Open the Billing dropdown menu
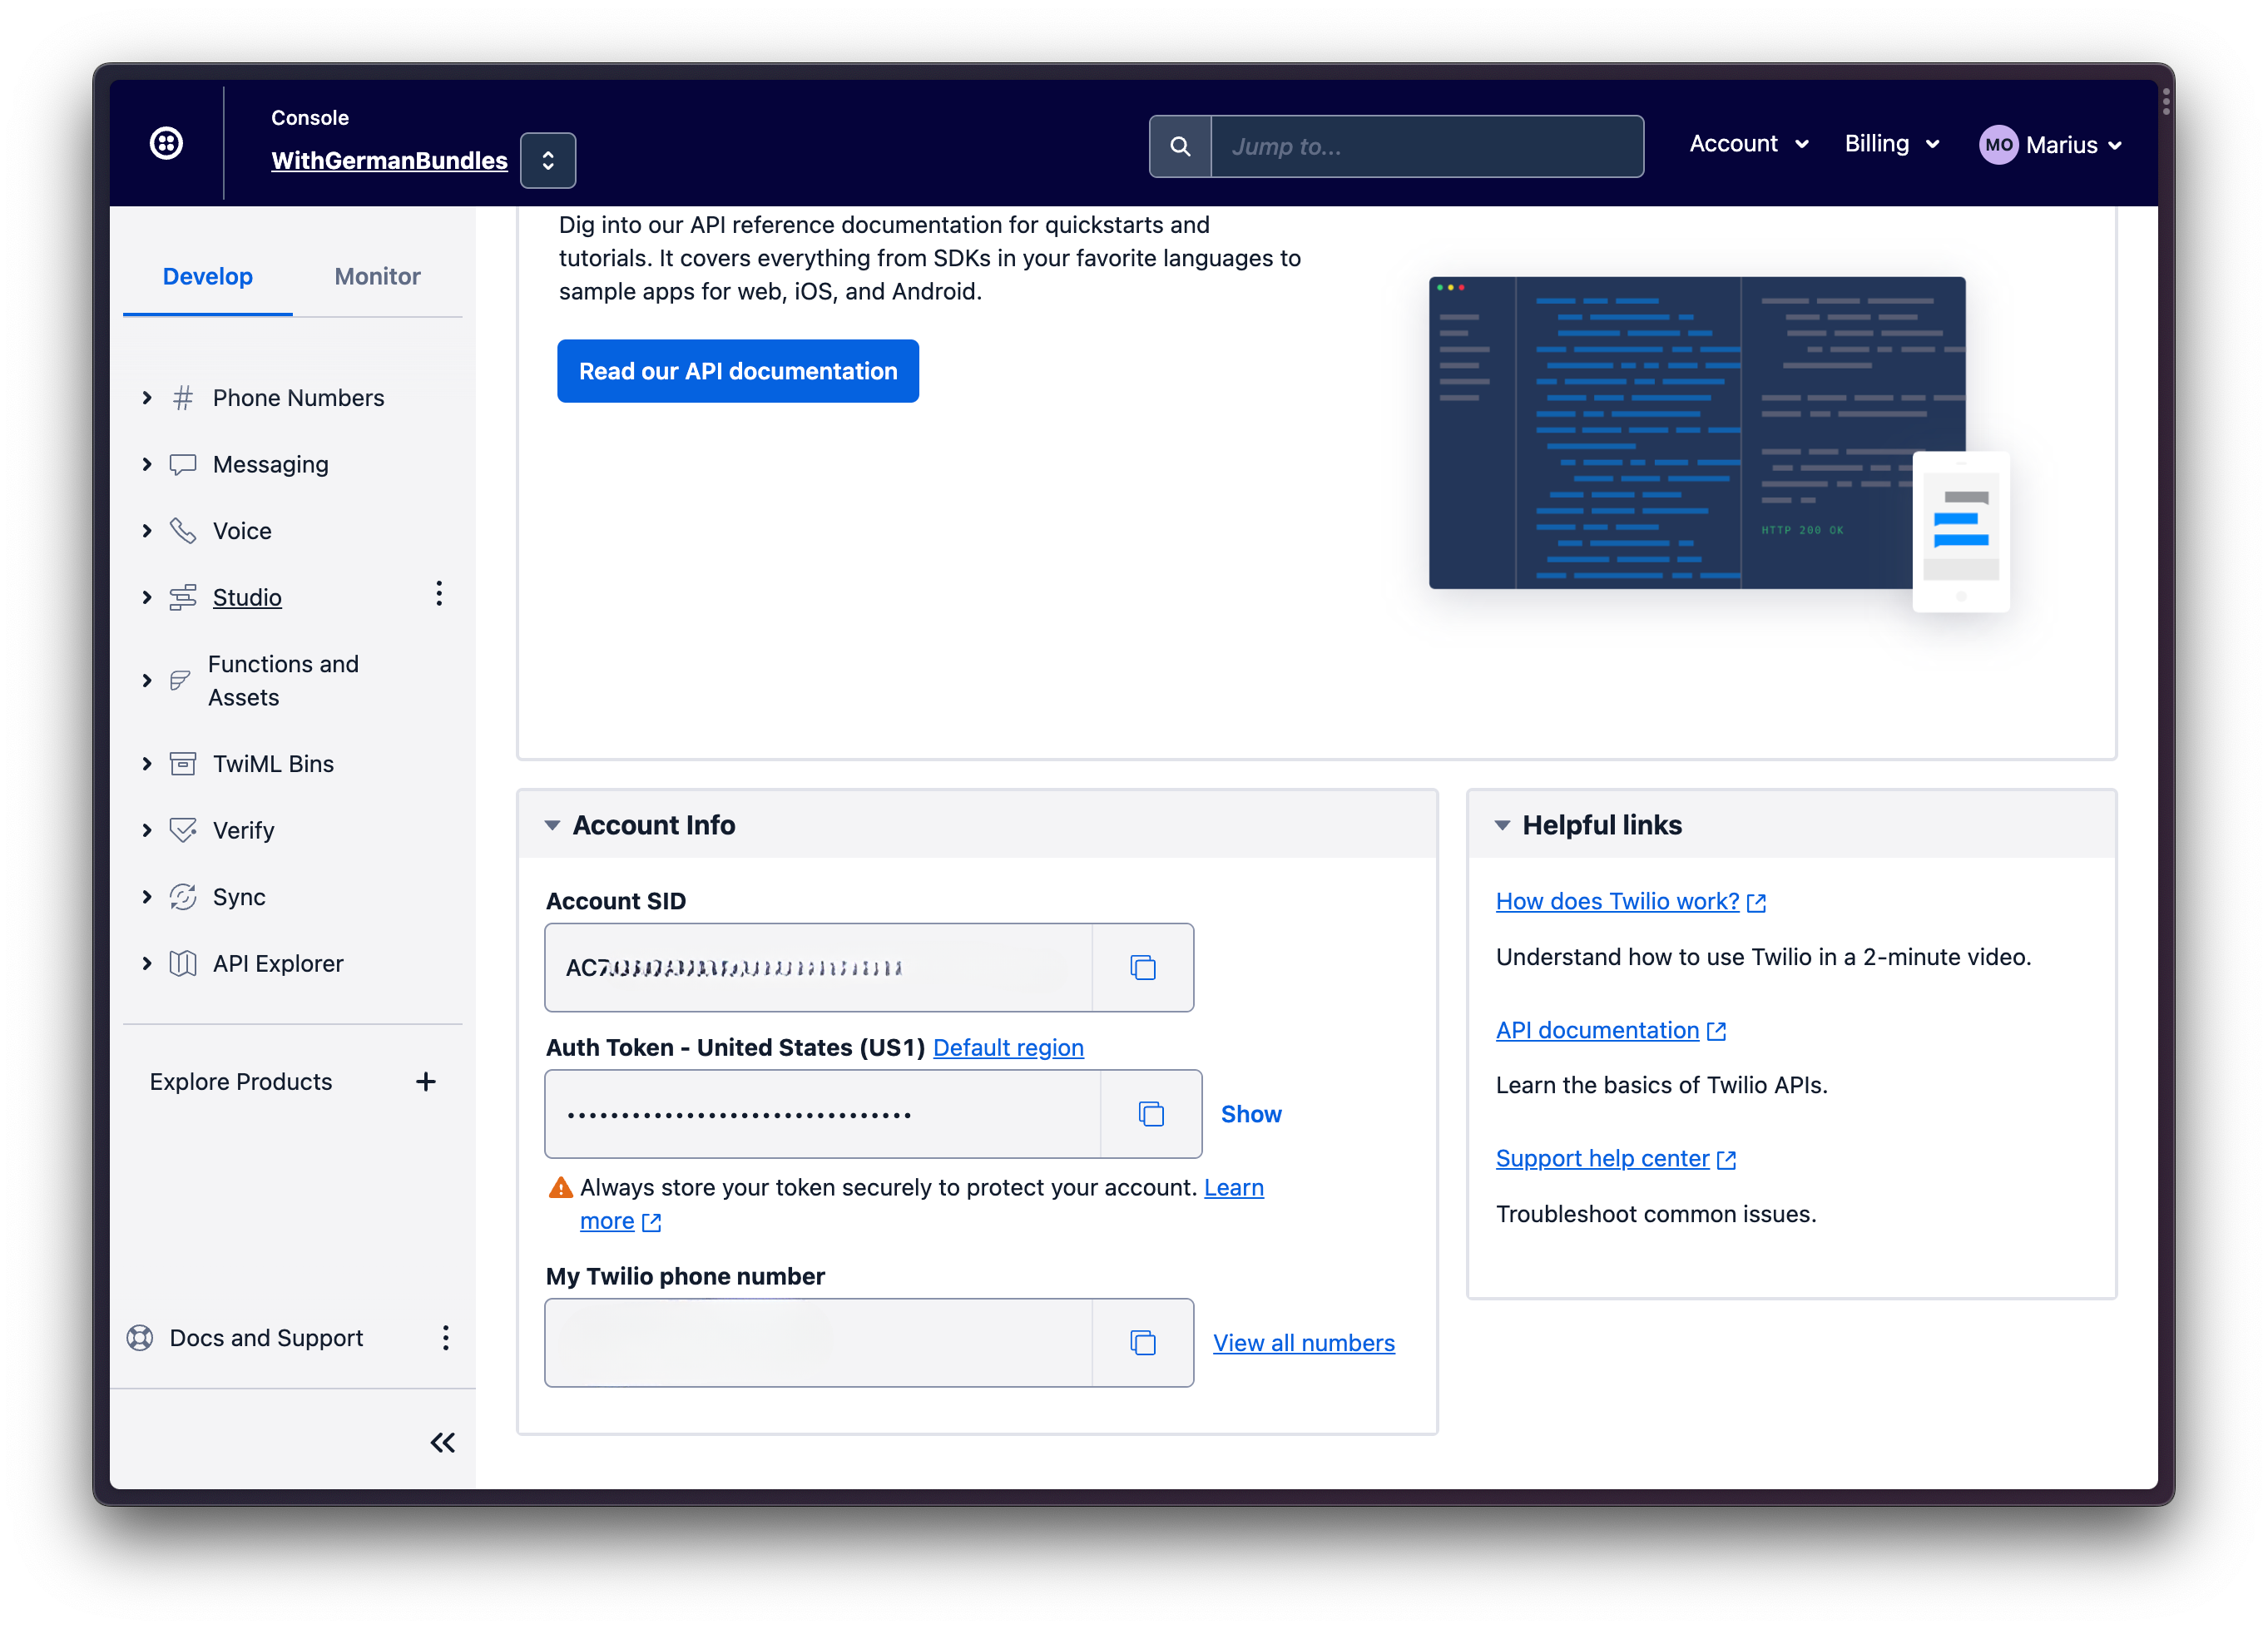Image resolution: width=2268 pixels, height=1629 pixels. tap(1892, 144)
